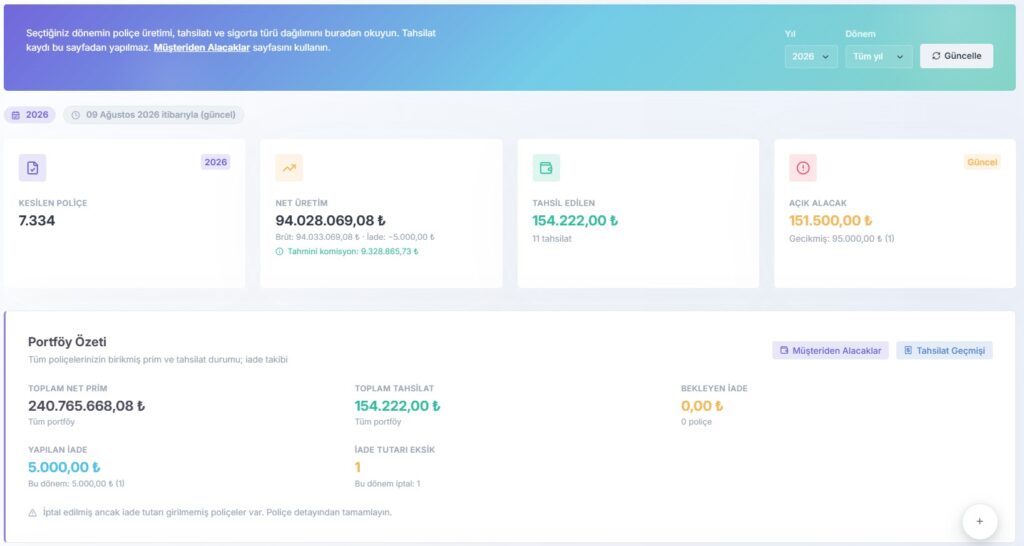Click the Bekleyen İade value 0,00

702,406
